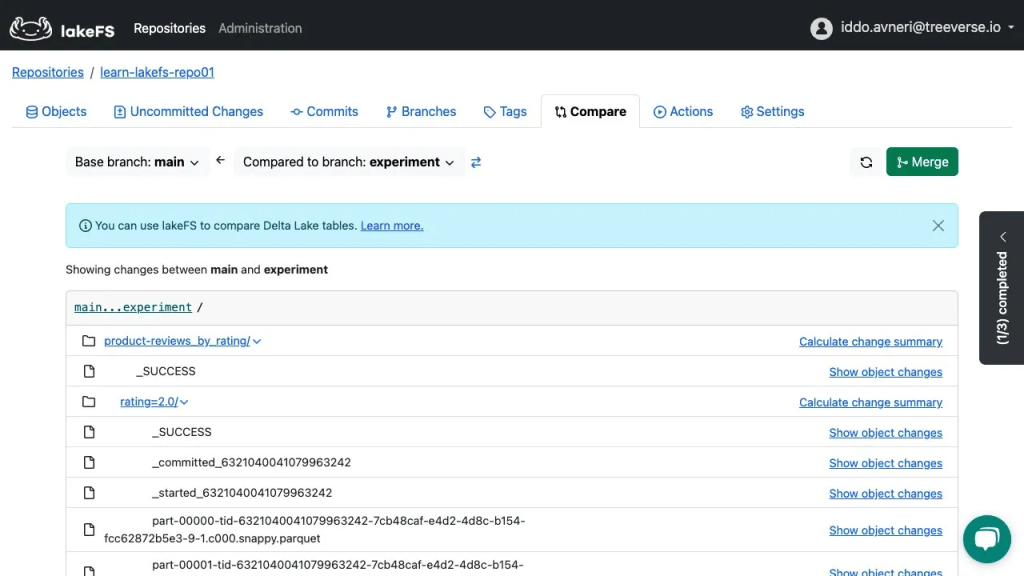Screen dimensions: 1024x576
Task: Follow the Learn more link
Action: (x=392, y=225)
